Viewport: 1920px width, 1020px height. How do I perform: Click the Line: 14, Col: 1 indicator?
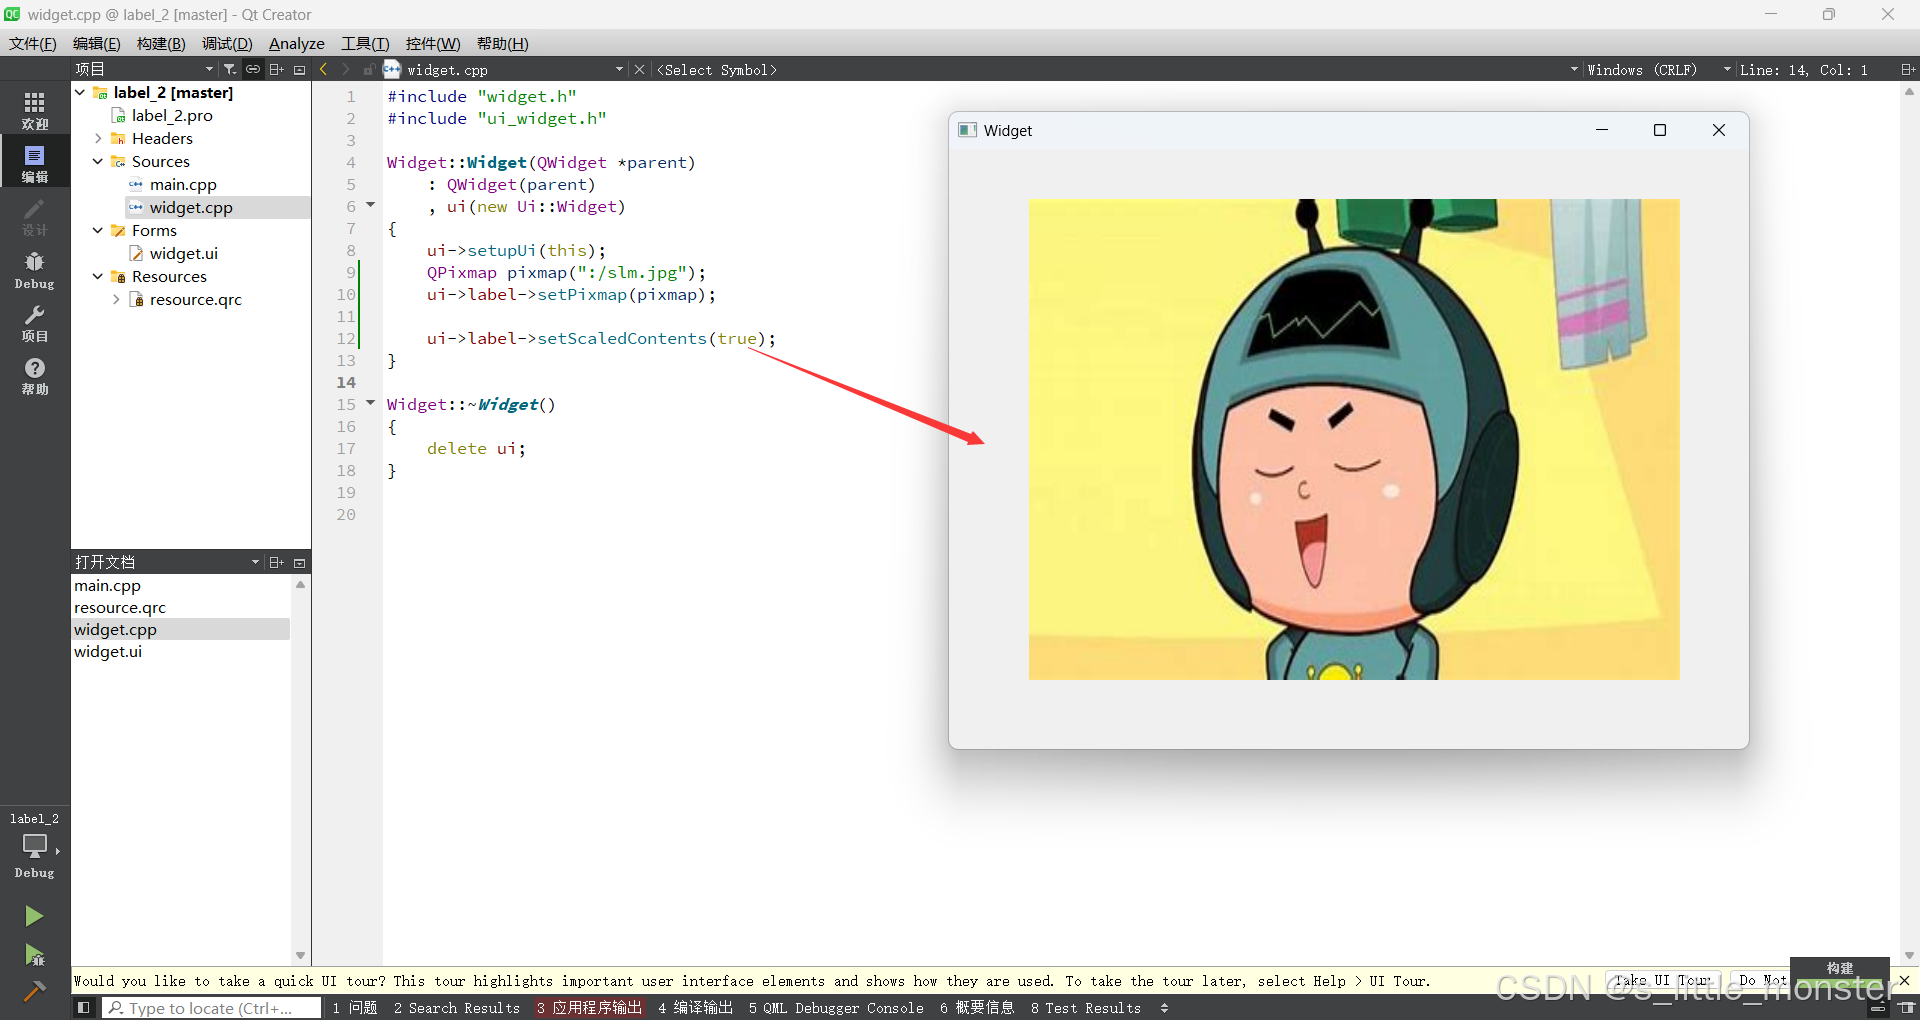tap(1804, 69)
